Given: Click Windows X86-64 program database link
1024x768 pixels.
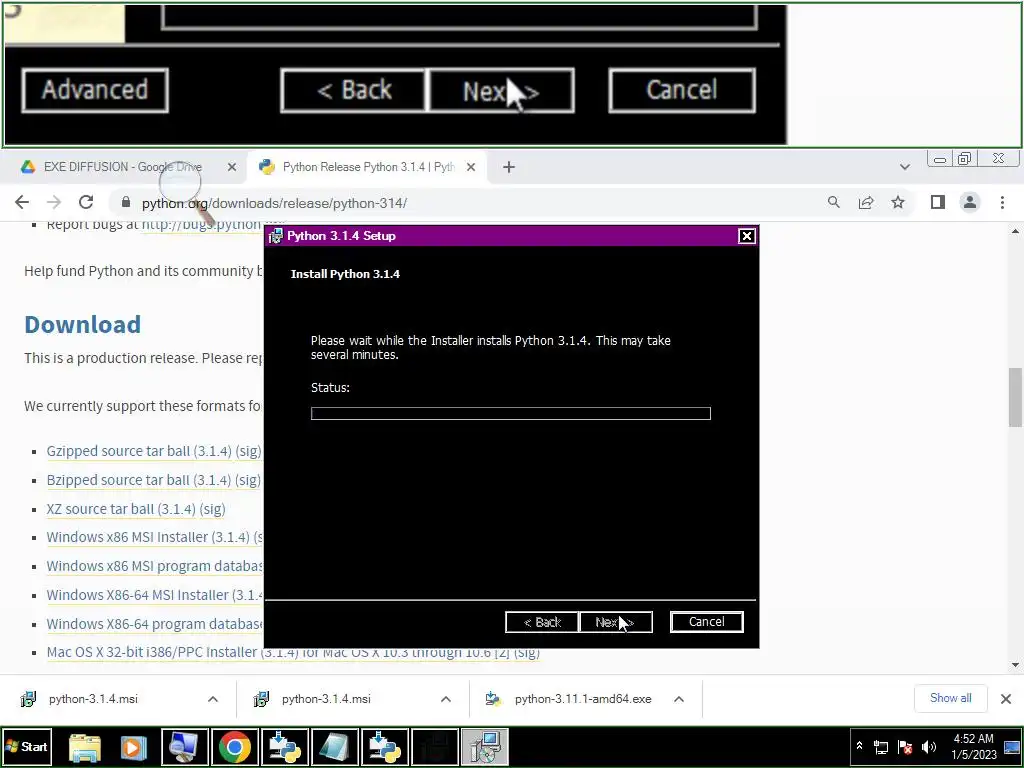Looking at the screenshot, I should point(154,624).
